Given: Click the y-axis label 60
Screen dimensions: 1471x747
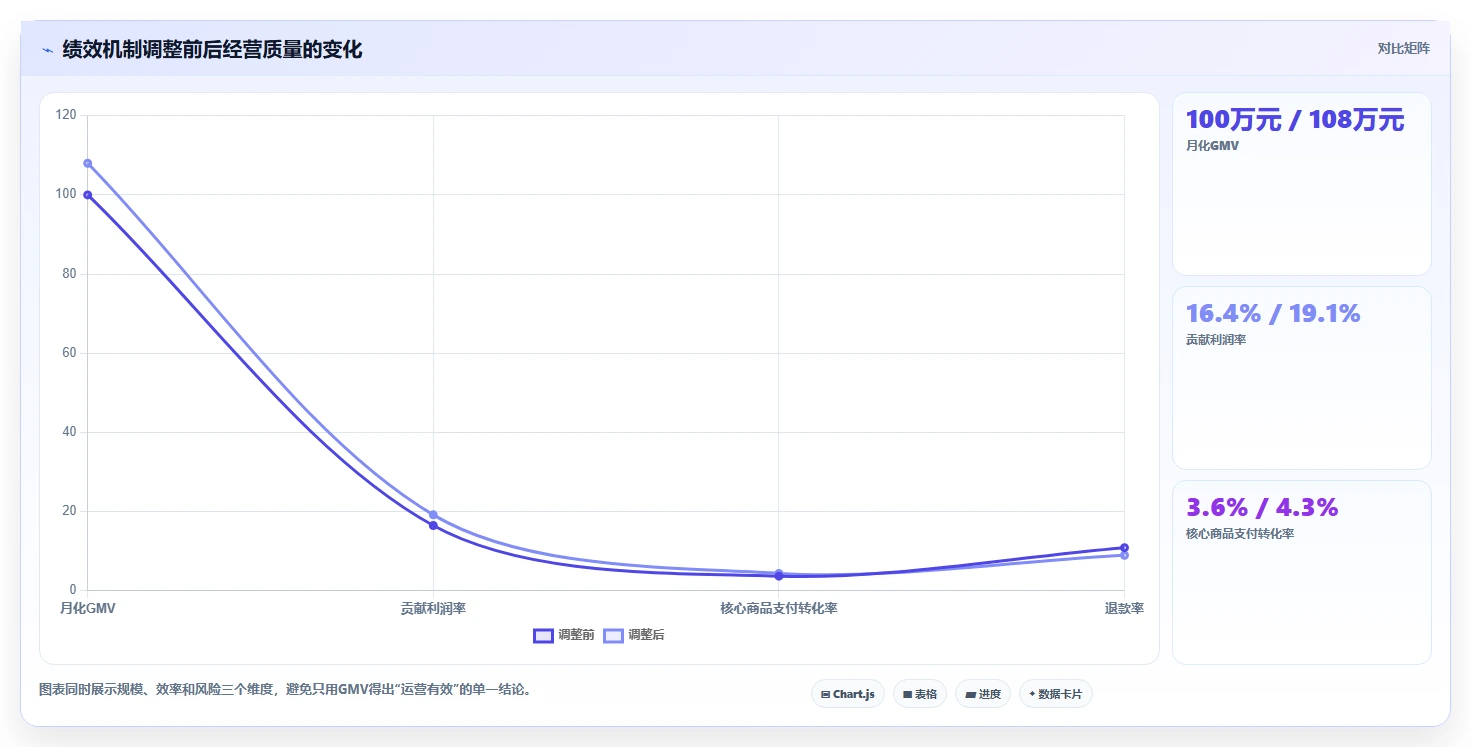Looking at the screenshot, I should coord(69,353).
